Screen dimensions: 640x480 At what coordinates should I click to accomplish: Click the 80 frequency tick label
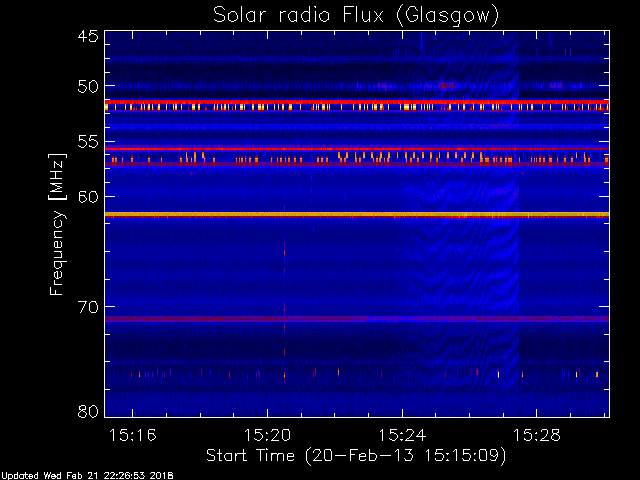(x=88, y=411)
